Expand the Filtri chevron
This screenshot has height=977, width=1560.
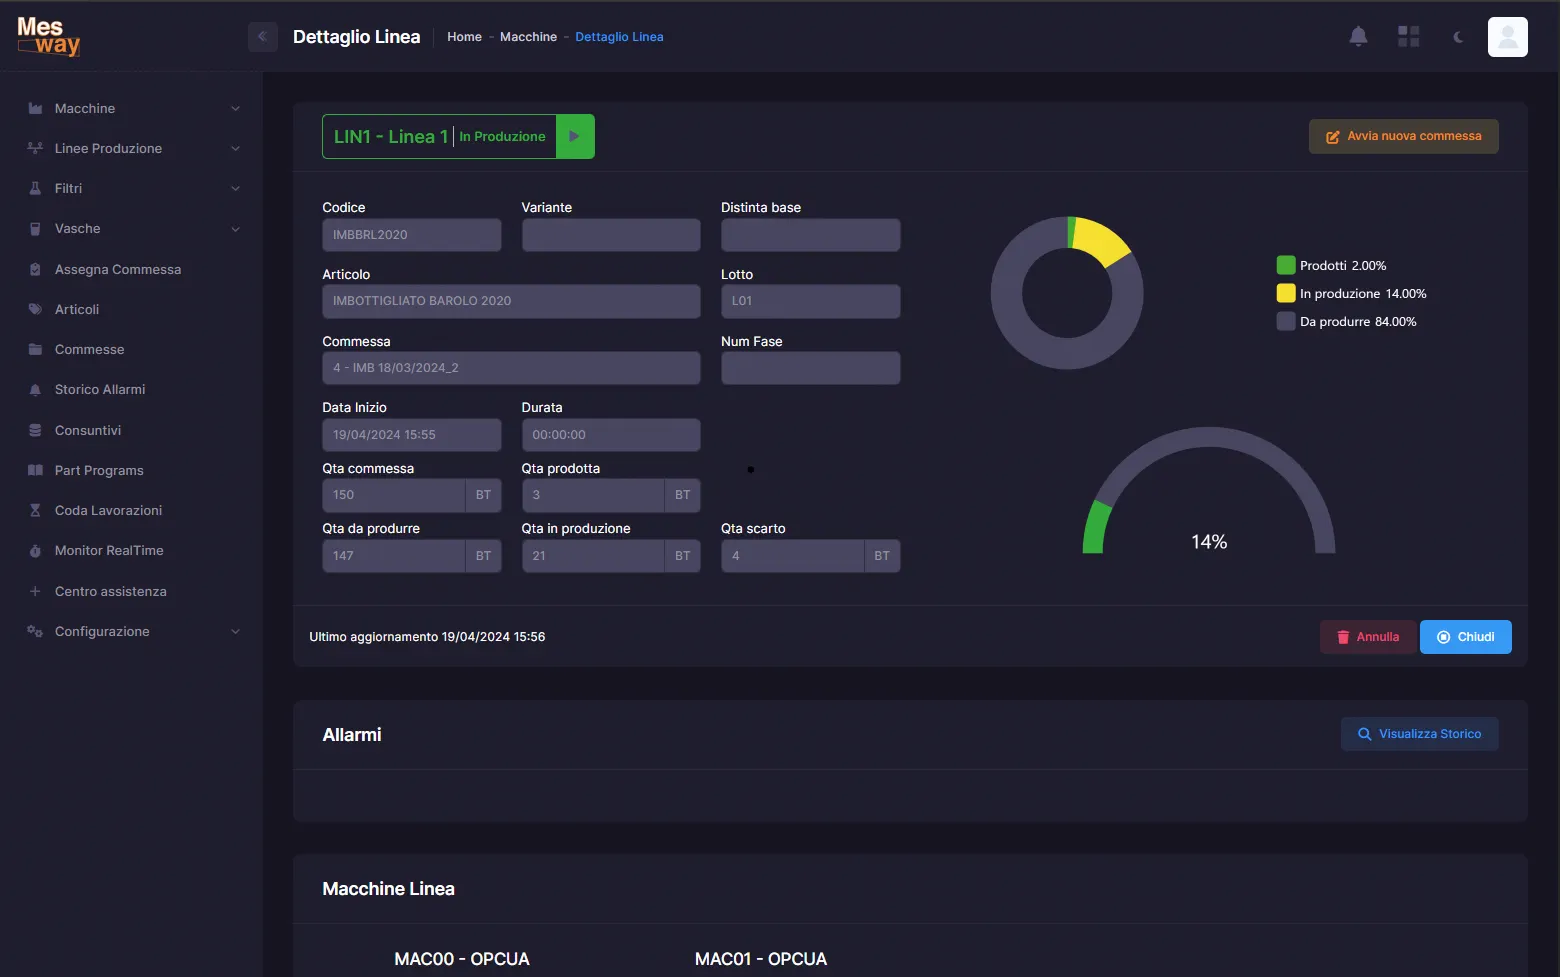[236, 188]
